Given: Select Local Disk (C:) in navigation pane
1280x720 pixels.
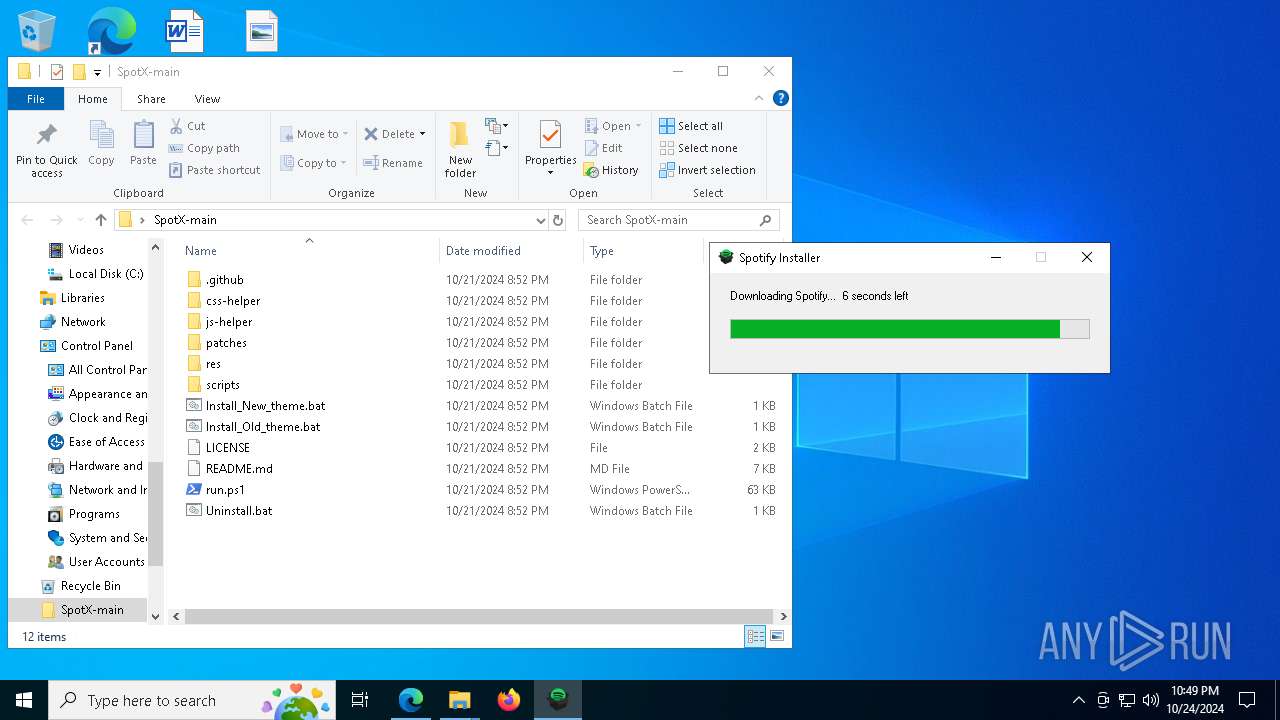Looking at the screenshot, I should point(96,274).
